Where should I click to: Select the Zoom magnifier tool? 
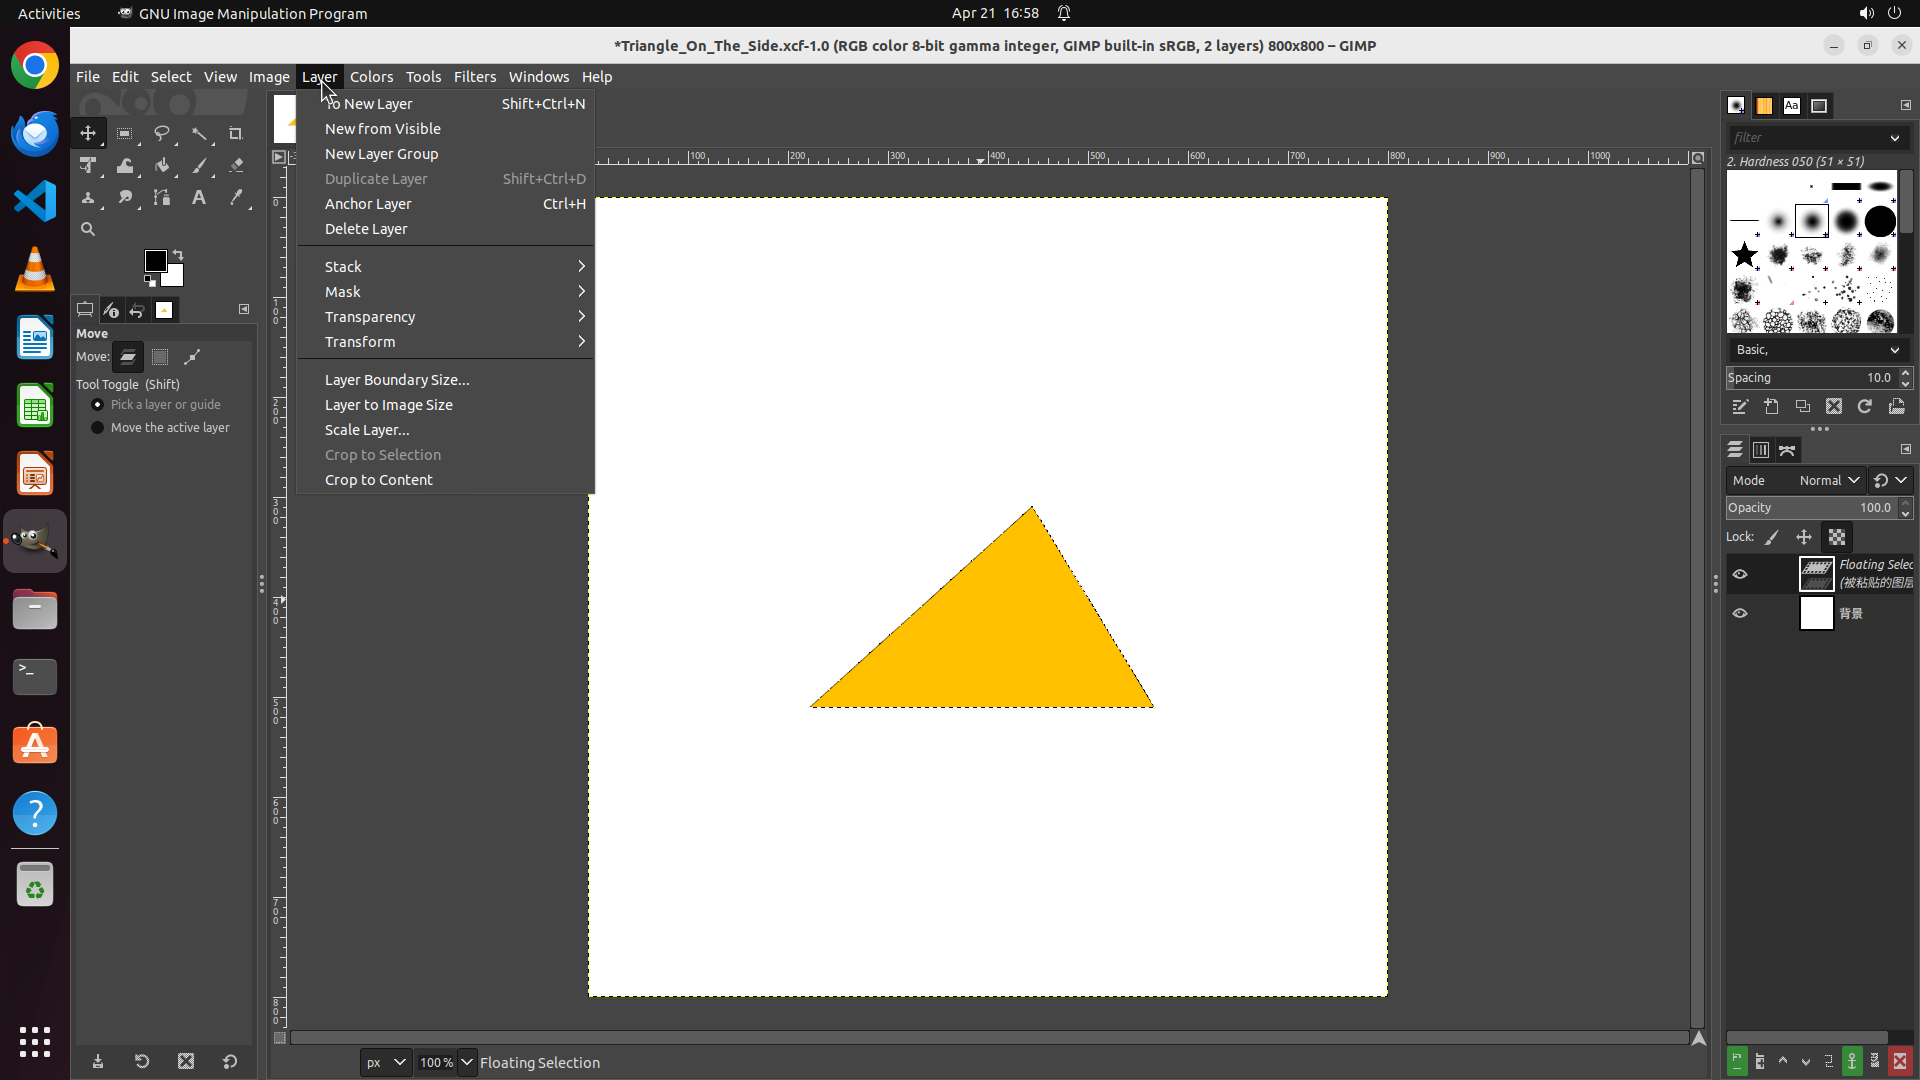point(88,229)
